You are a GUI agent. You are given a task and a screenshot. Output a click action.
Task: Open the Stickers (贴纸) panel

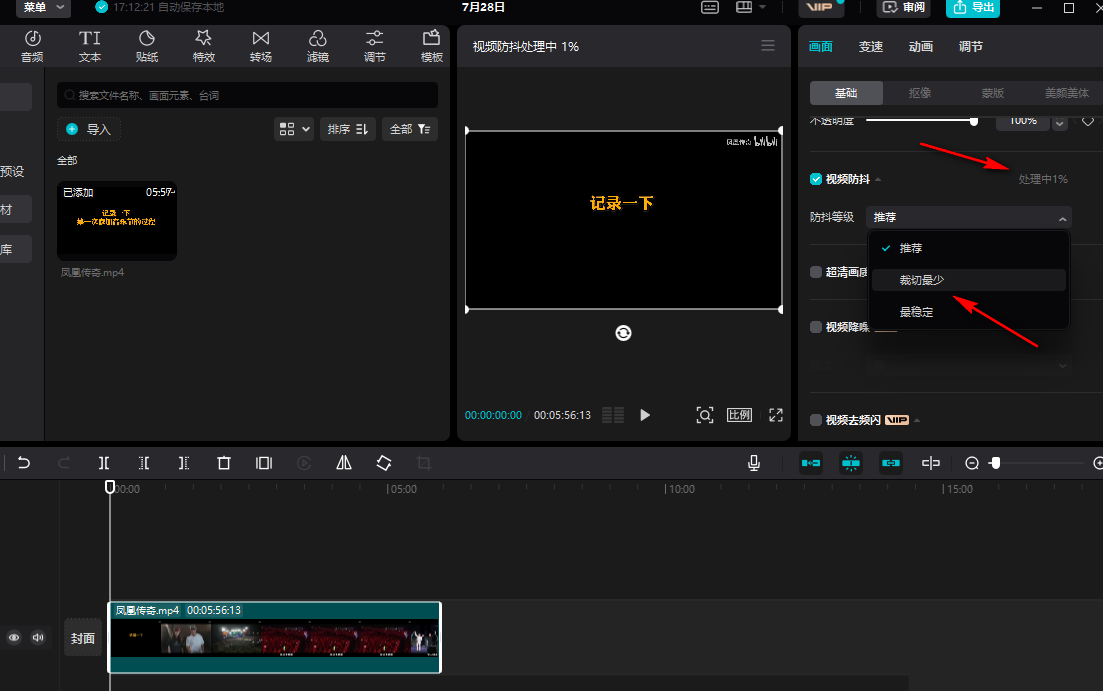pyautogui.click(x=147, y=46)
